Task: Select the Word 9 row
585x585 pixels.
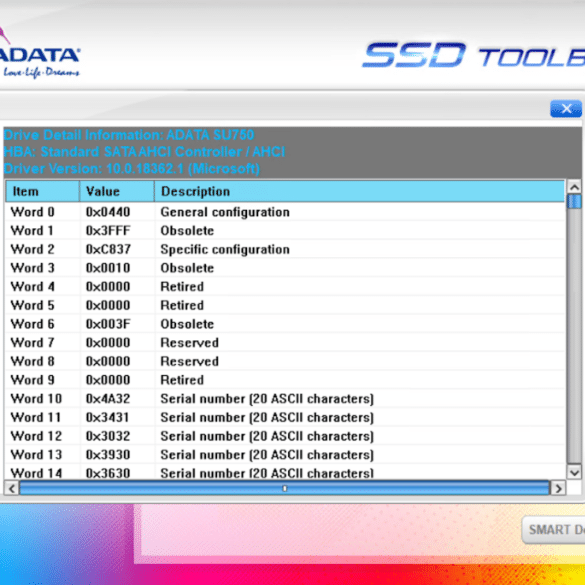Action: [285, 380]
